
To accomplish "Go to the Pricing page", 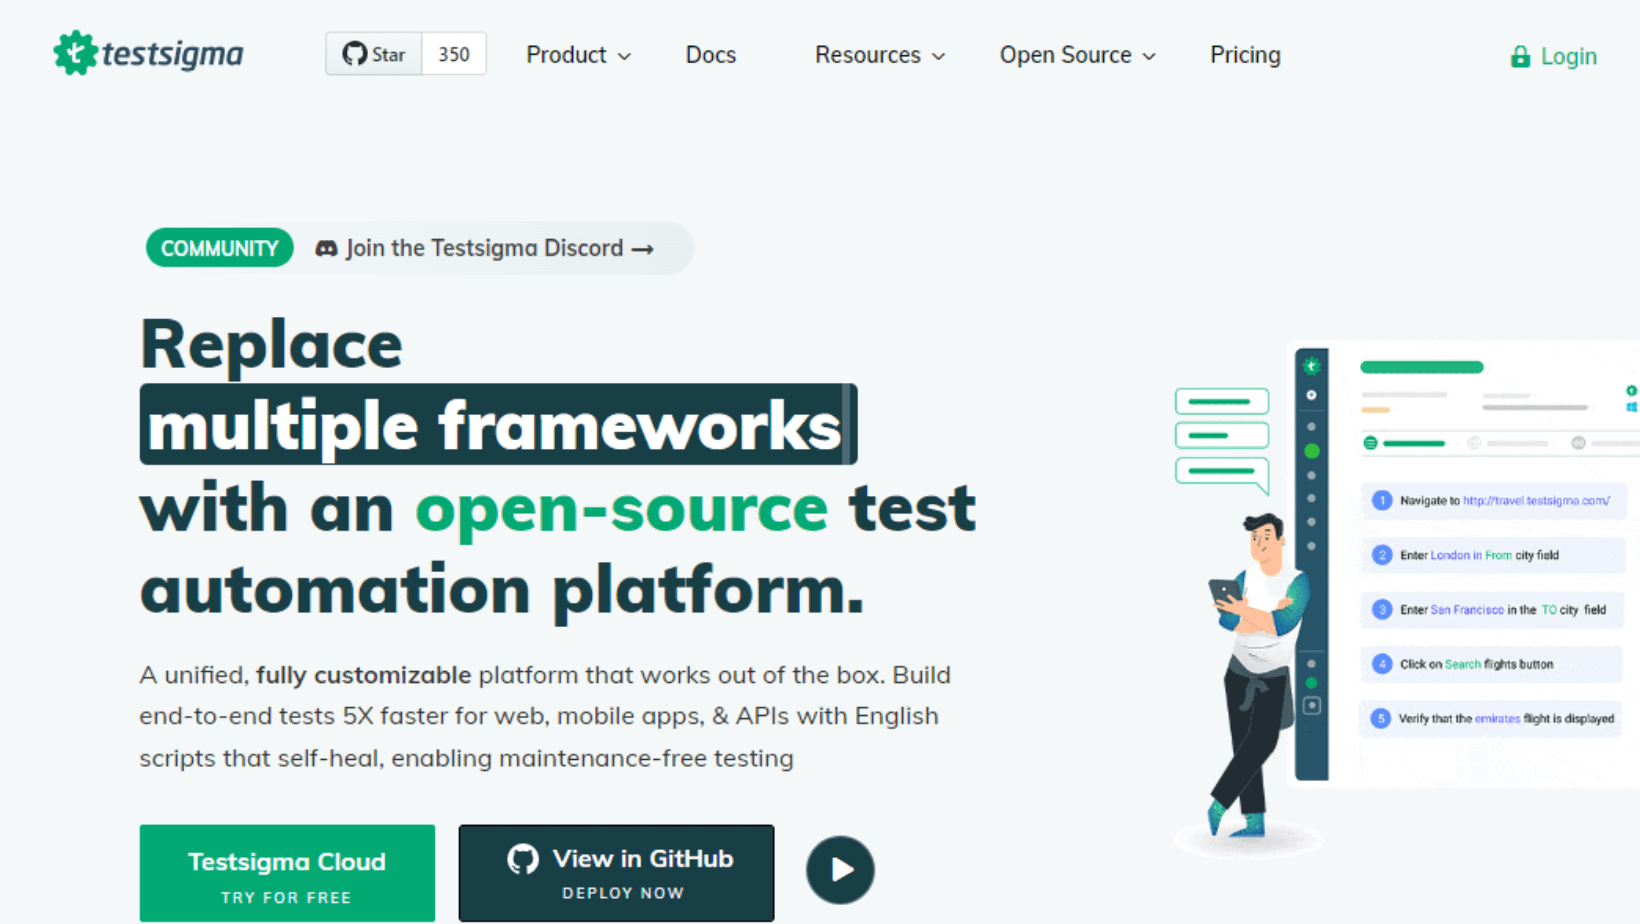I will 1245,55.
